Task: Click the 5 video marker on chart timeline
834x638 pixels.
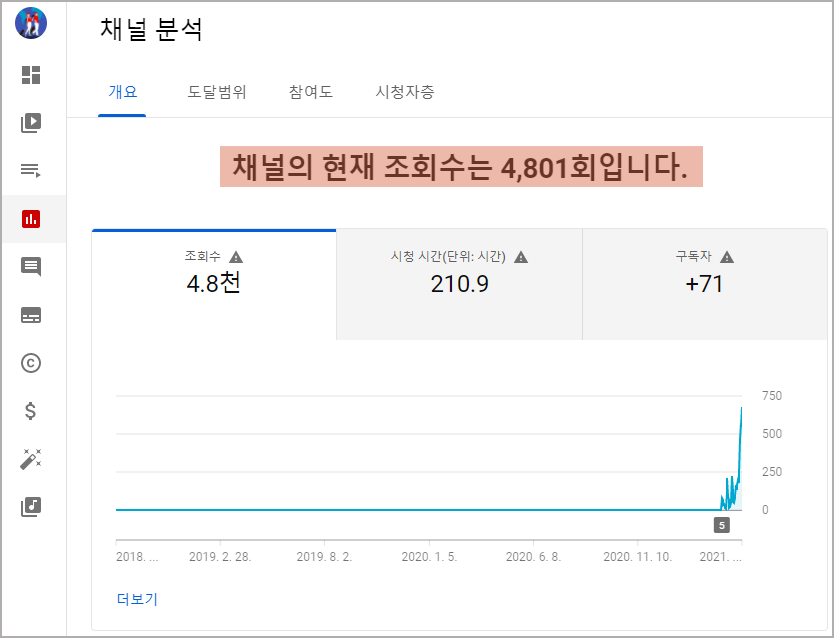Action: point(722,525)
